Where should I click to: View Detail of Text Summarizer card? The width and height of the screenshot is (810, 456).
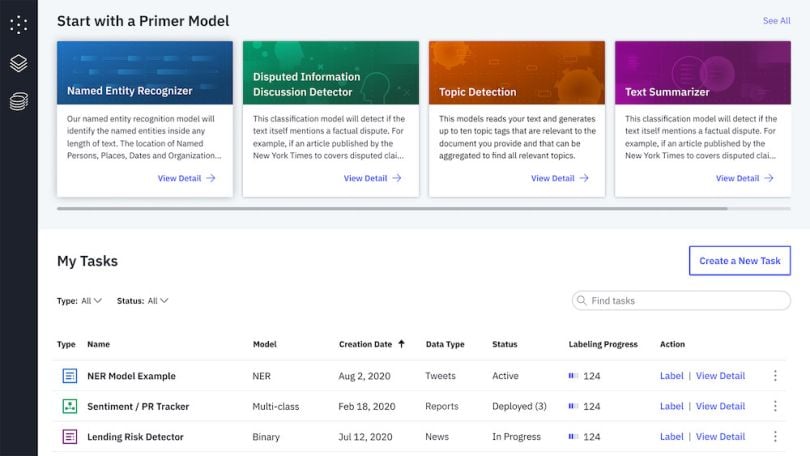pyautogui.click(x=744, y=178)
